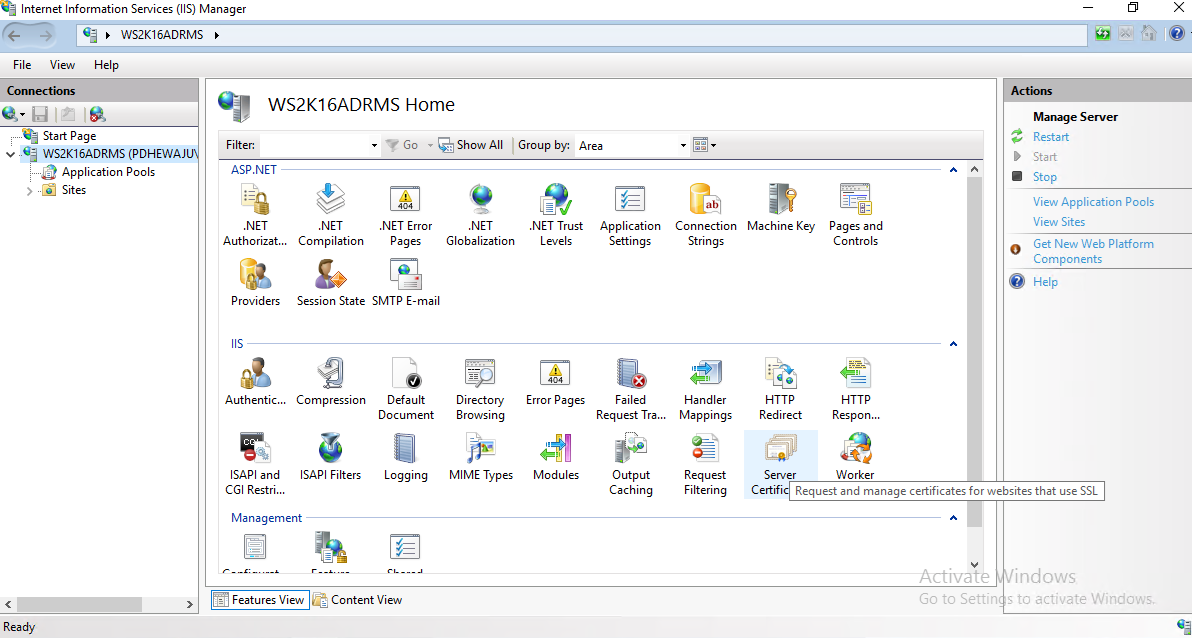Screen dimensions: 1192x638
Task: Open the Modules feature
Action: point(556,457)
